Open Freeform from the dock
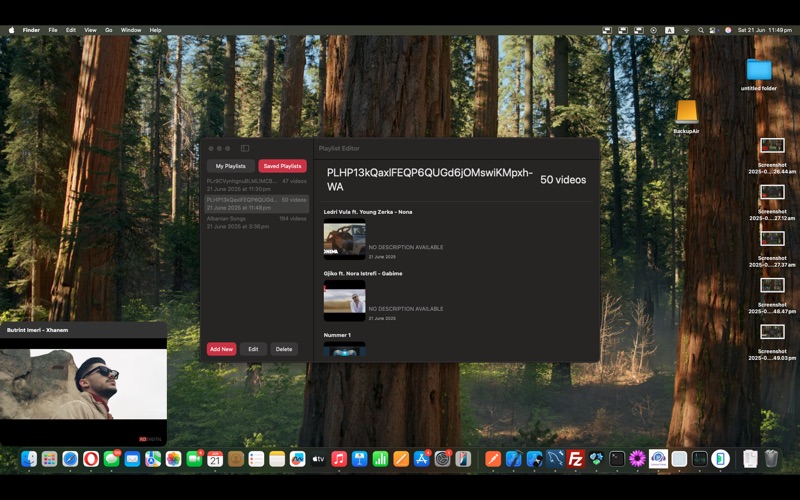 pos(297,459)
